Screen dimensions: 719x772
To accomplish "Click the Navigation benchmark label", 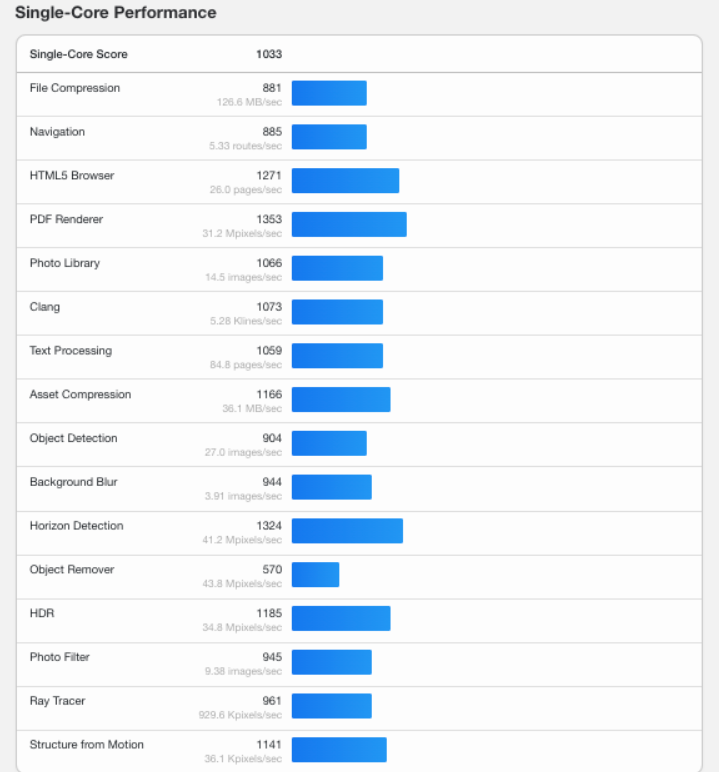I will [57, 132].
